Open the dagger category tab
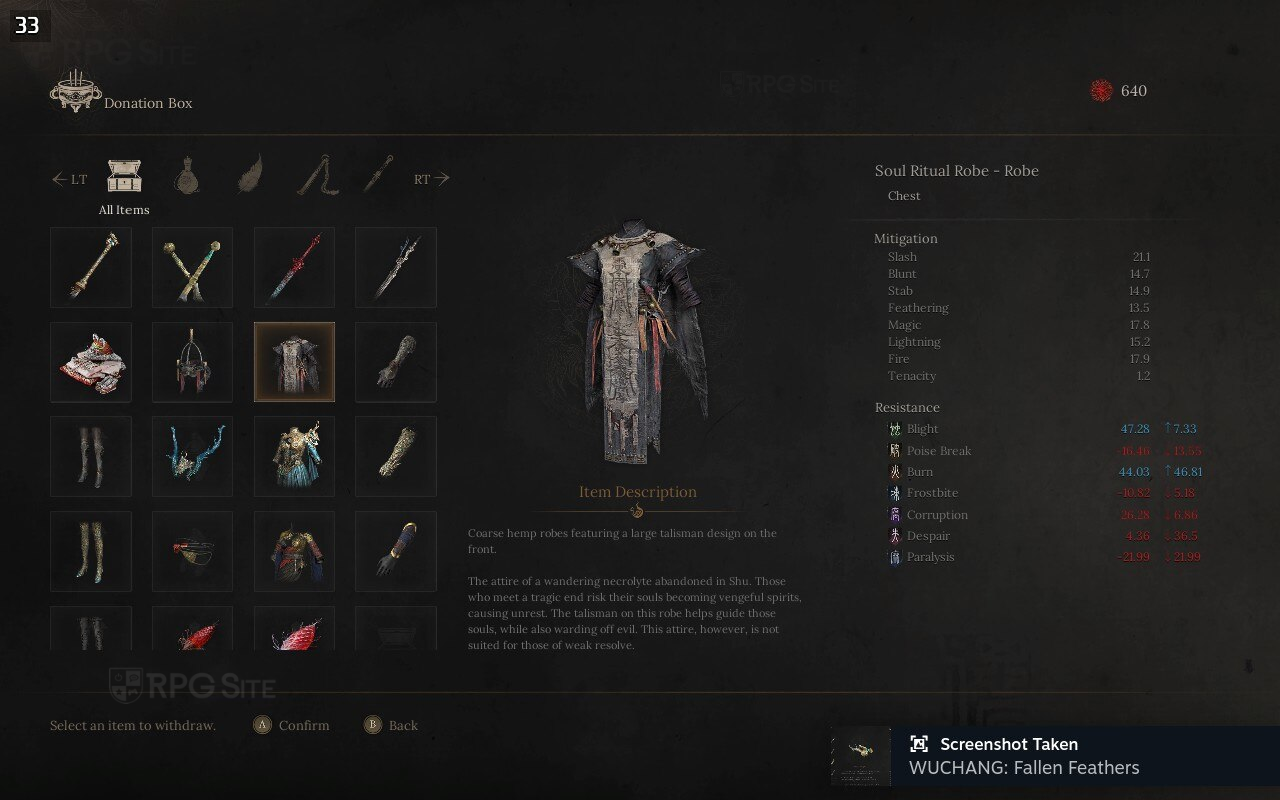The image size is (1280, 800). (x=378, y=174)
